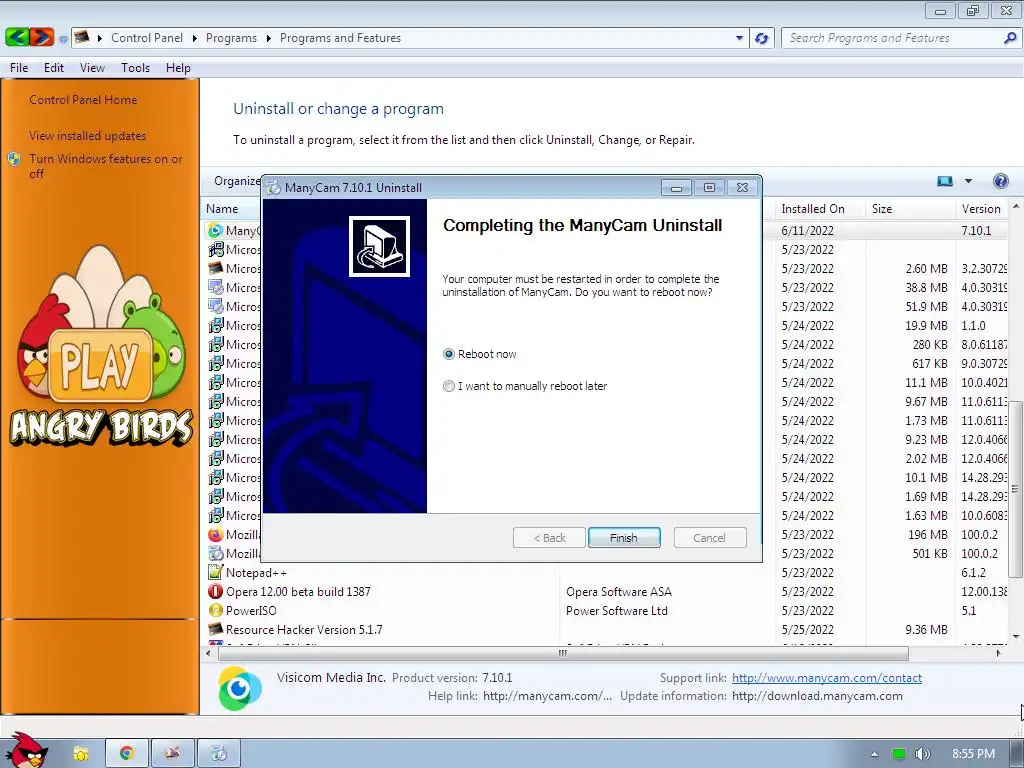Sort by the Size column header
The height and width of the screenshot is (768, 1024).
(x=882, y=209)
